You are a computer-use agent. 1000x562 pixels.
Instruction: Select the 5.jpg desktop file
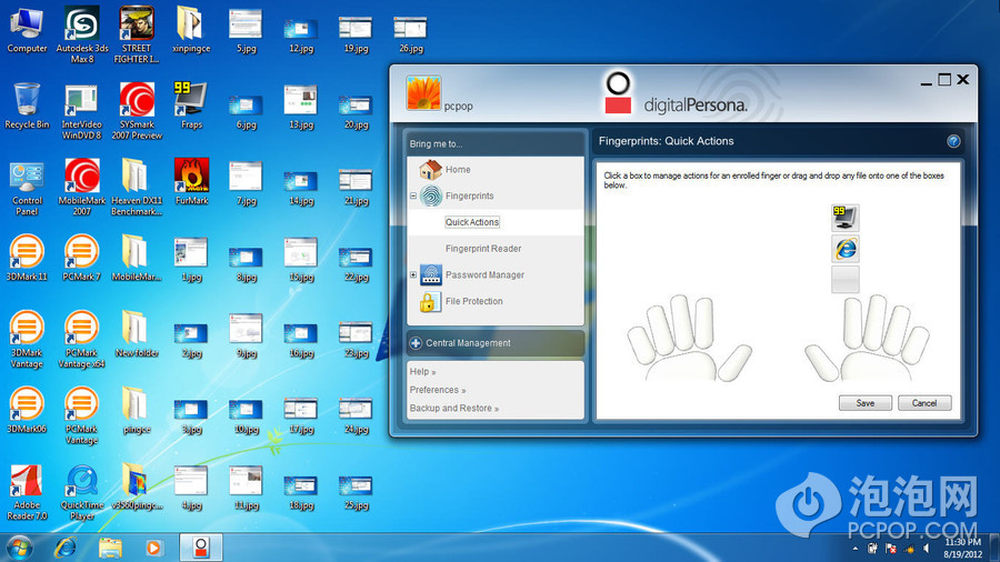pos(246,30)
